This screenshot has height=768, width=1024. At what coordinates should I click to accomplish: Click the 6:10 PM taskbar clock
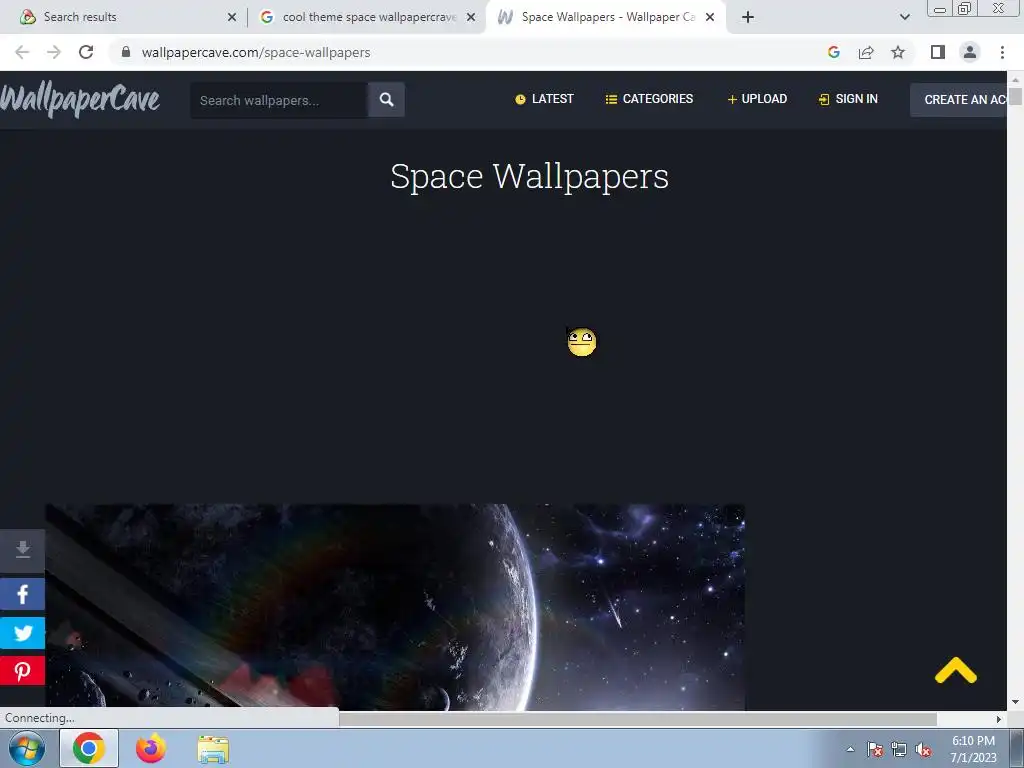[x=973, y=749]
